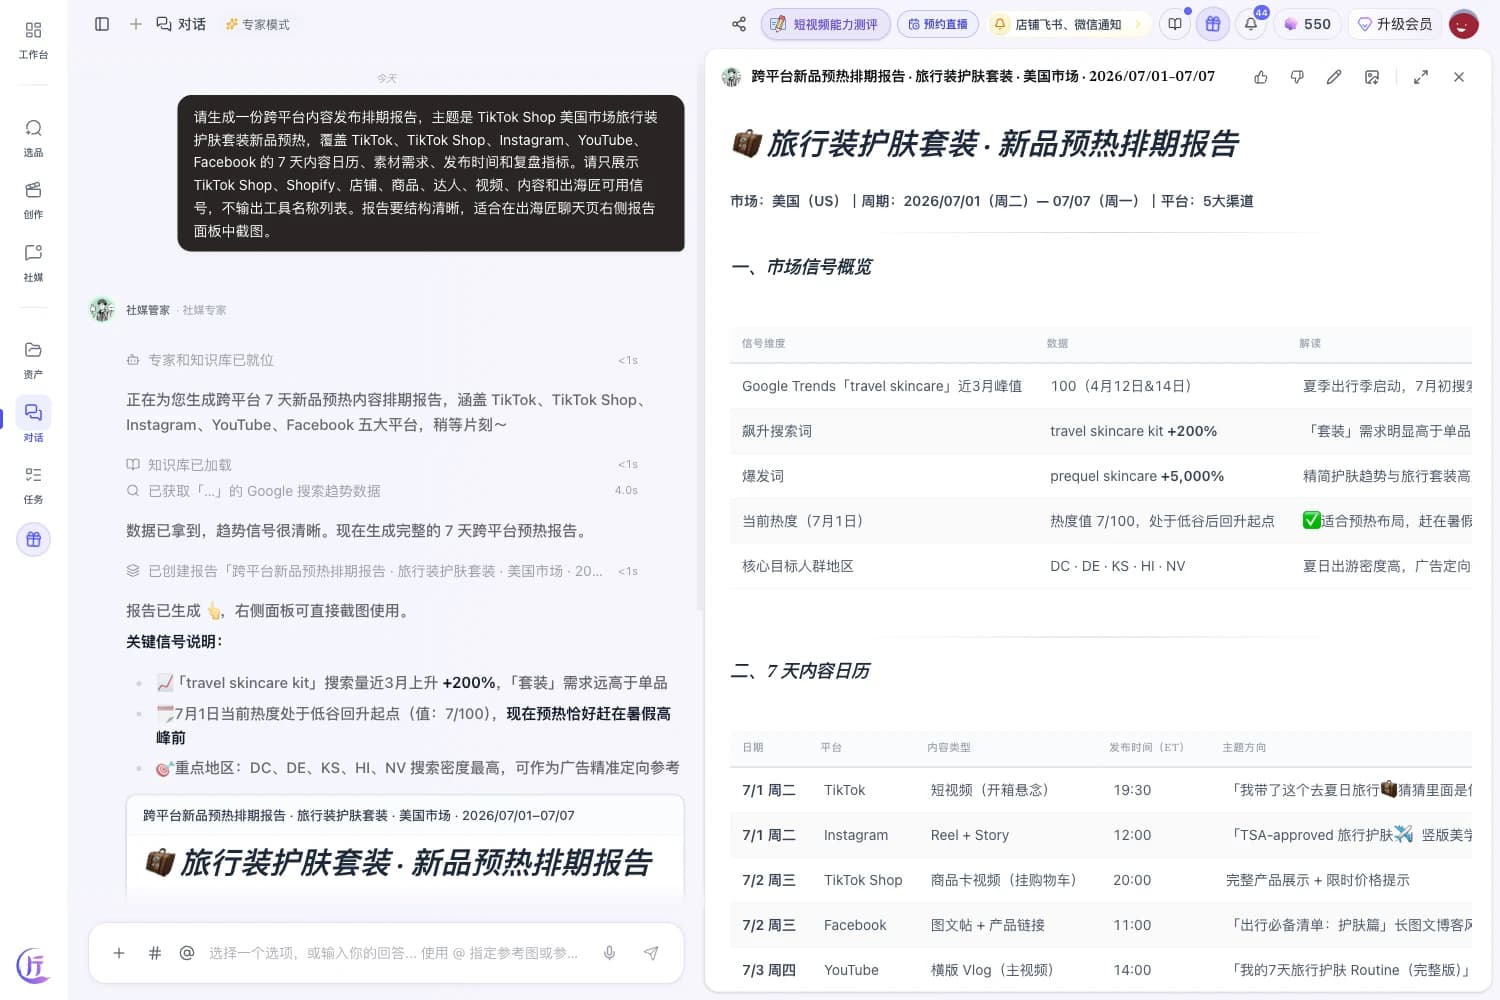Close the report panel
Viewport: 1500px width, 1000px height.
click(x=1459, y=77)
